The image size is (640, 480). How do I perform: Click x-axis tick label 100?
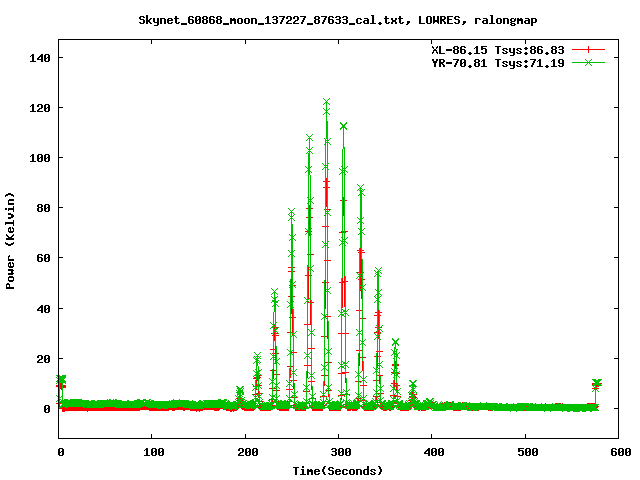(154, 452)
